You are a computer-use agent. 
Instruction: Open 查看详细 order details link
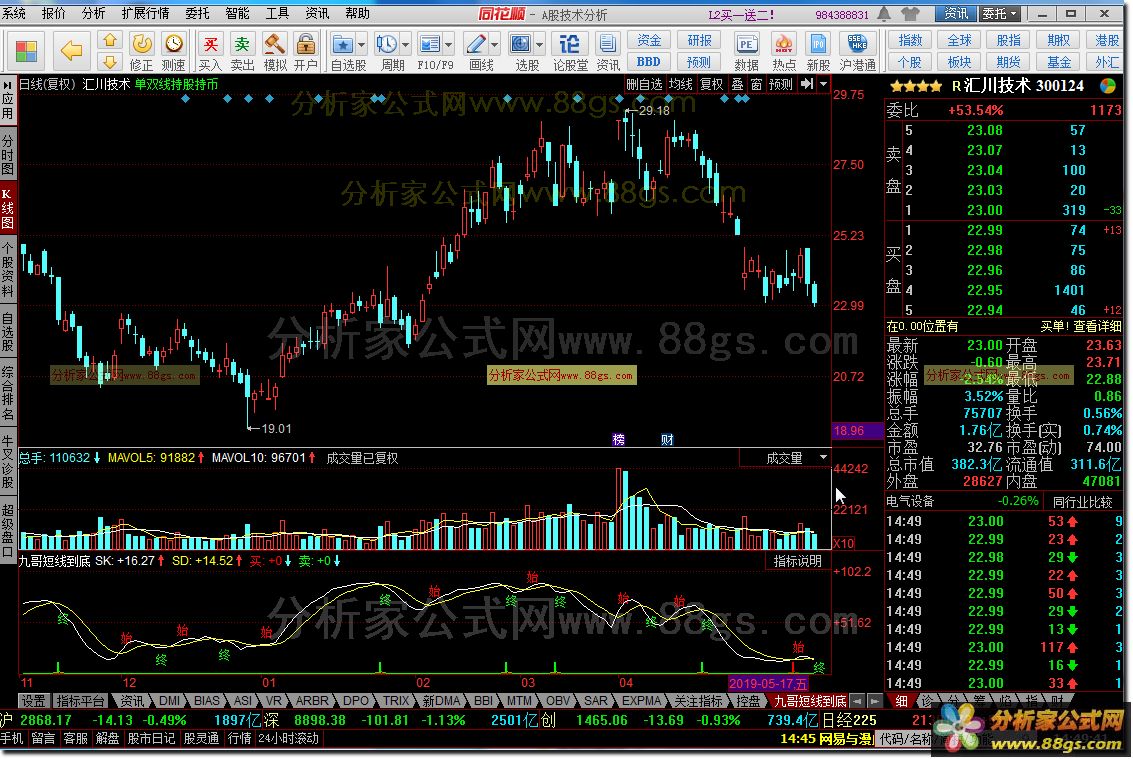point(1097,327)
